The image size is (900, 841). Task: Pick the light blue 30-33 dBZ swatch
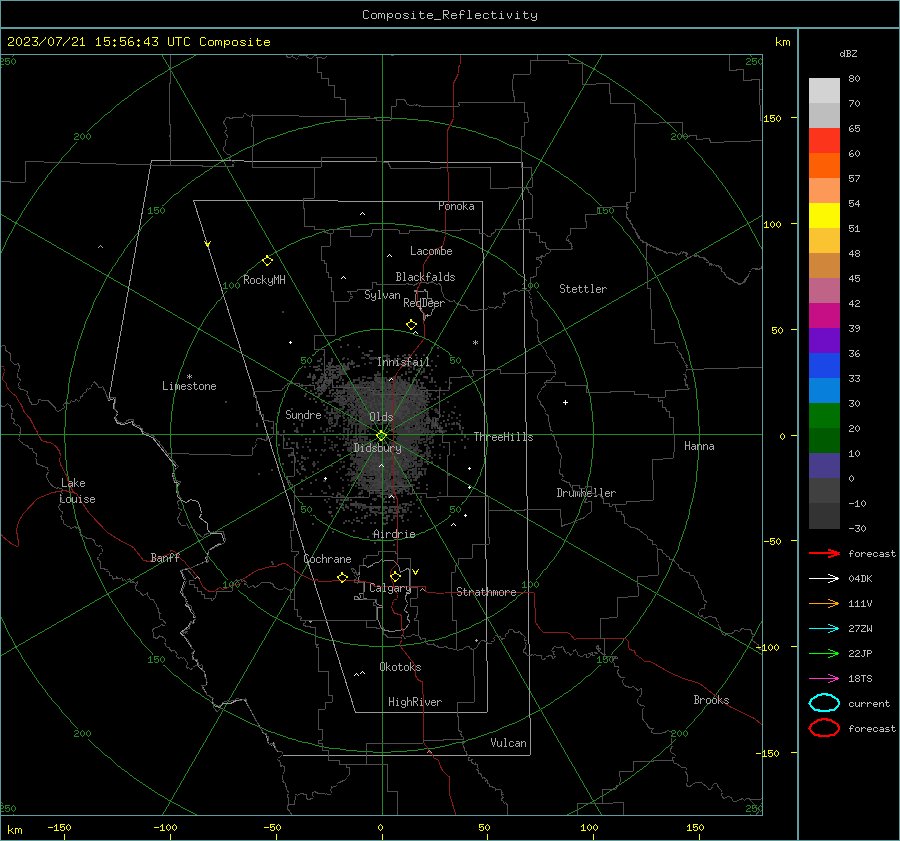click(824, 390)
